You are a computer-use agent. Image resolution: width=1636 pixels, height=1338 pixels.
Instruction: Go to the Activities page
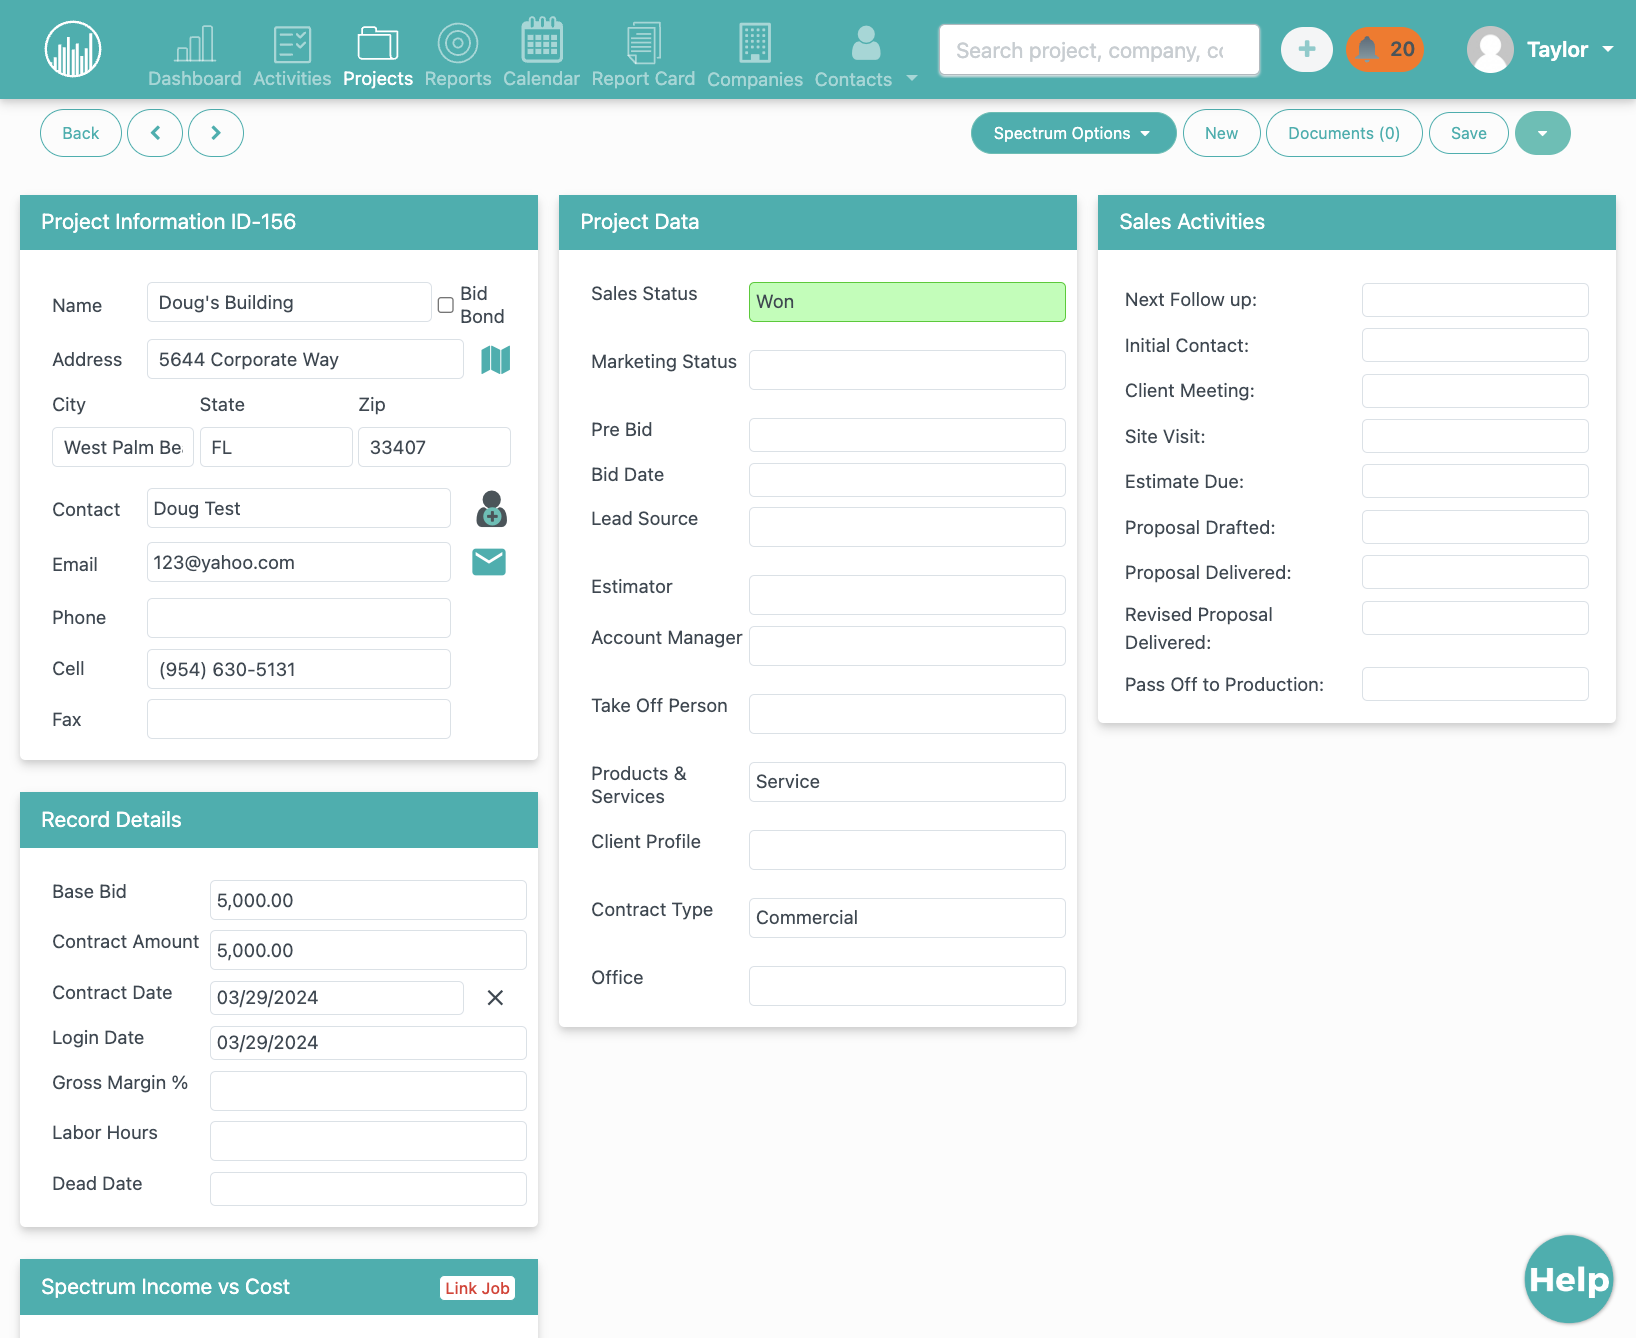click(292, 57)
